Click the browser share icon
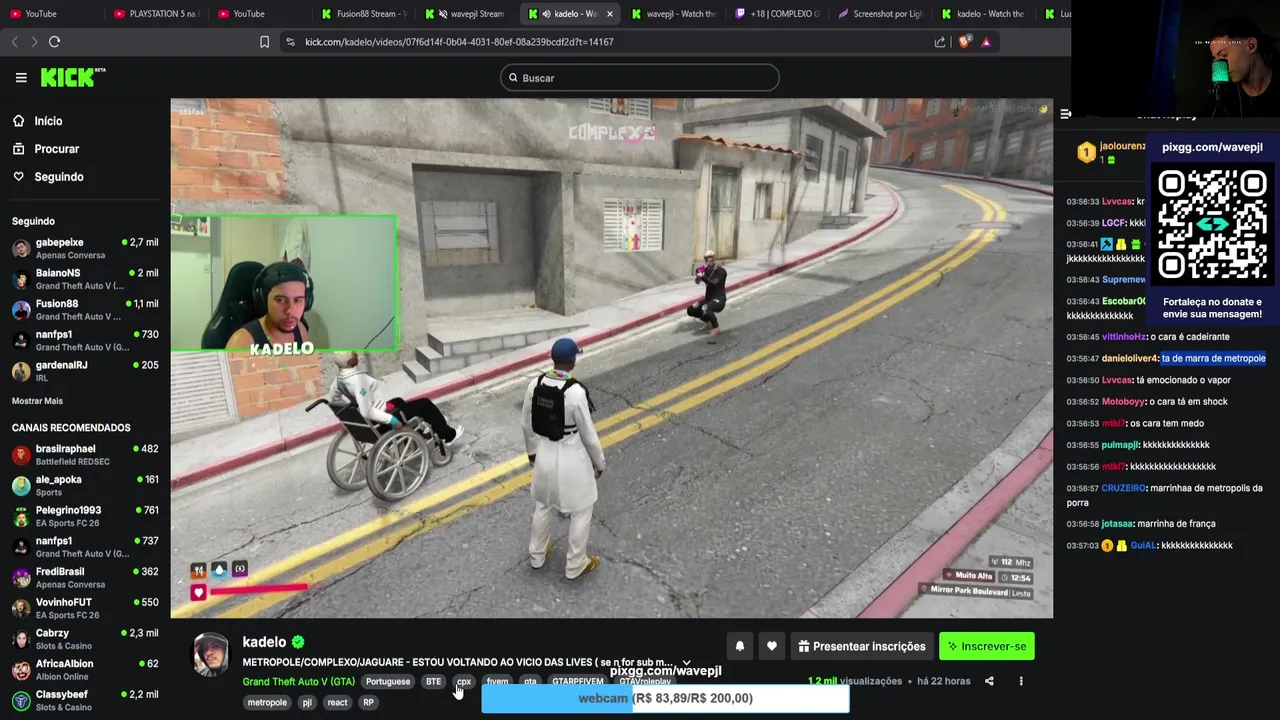This screenshot has width=1280, height=720. [940, 42]
